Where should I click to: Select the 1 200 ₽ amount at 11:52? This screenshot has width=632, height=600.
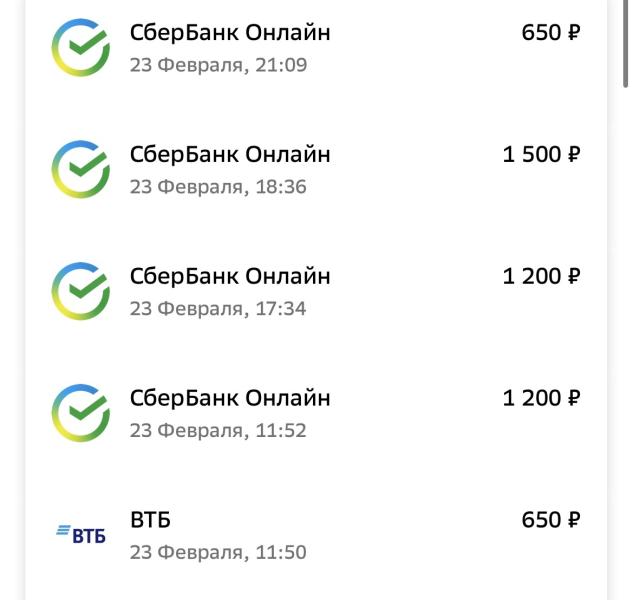click(542, 398)
